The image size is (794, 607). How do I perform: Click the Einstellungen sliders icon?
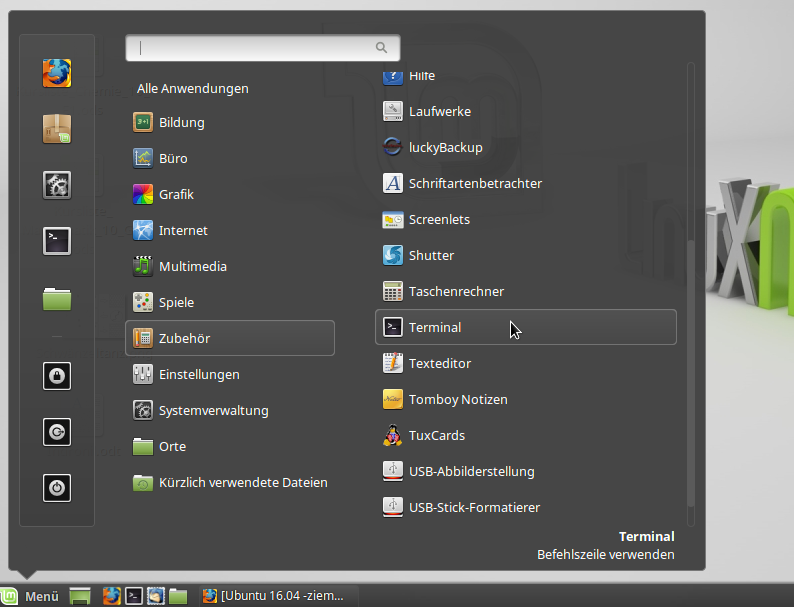143,375
